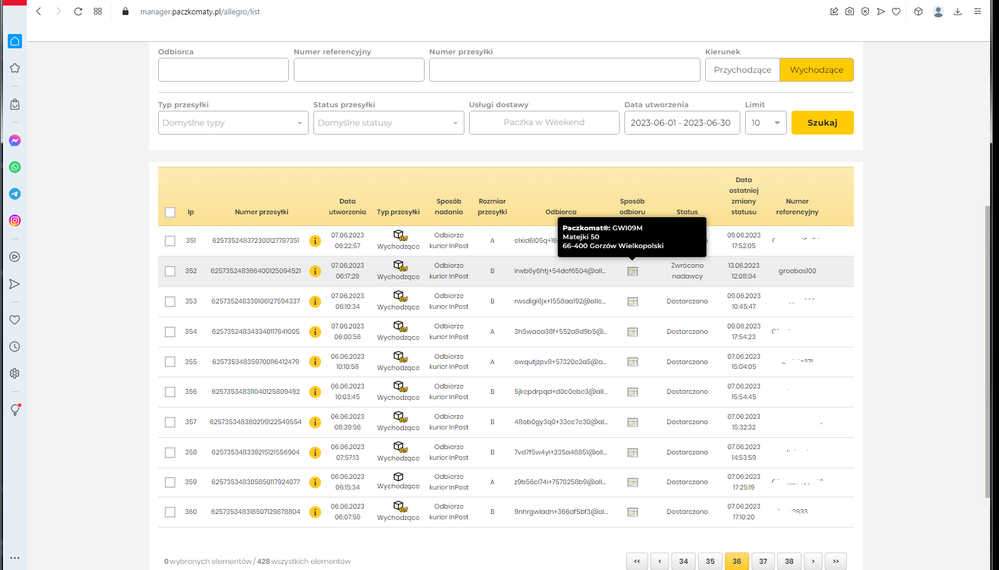Open WhatsApp in the browser sidebar

(15, 167)
